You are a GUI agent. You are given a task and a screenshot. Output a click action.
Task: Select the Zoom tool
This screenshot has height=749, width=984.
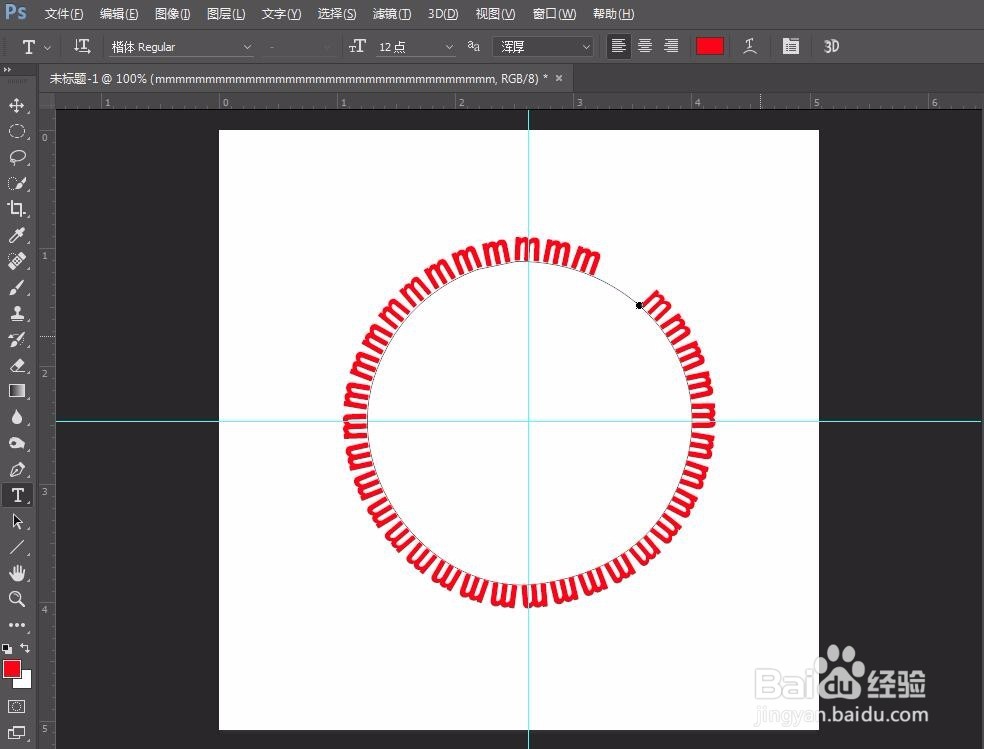(x=17, y=599)
